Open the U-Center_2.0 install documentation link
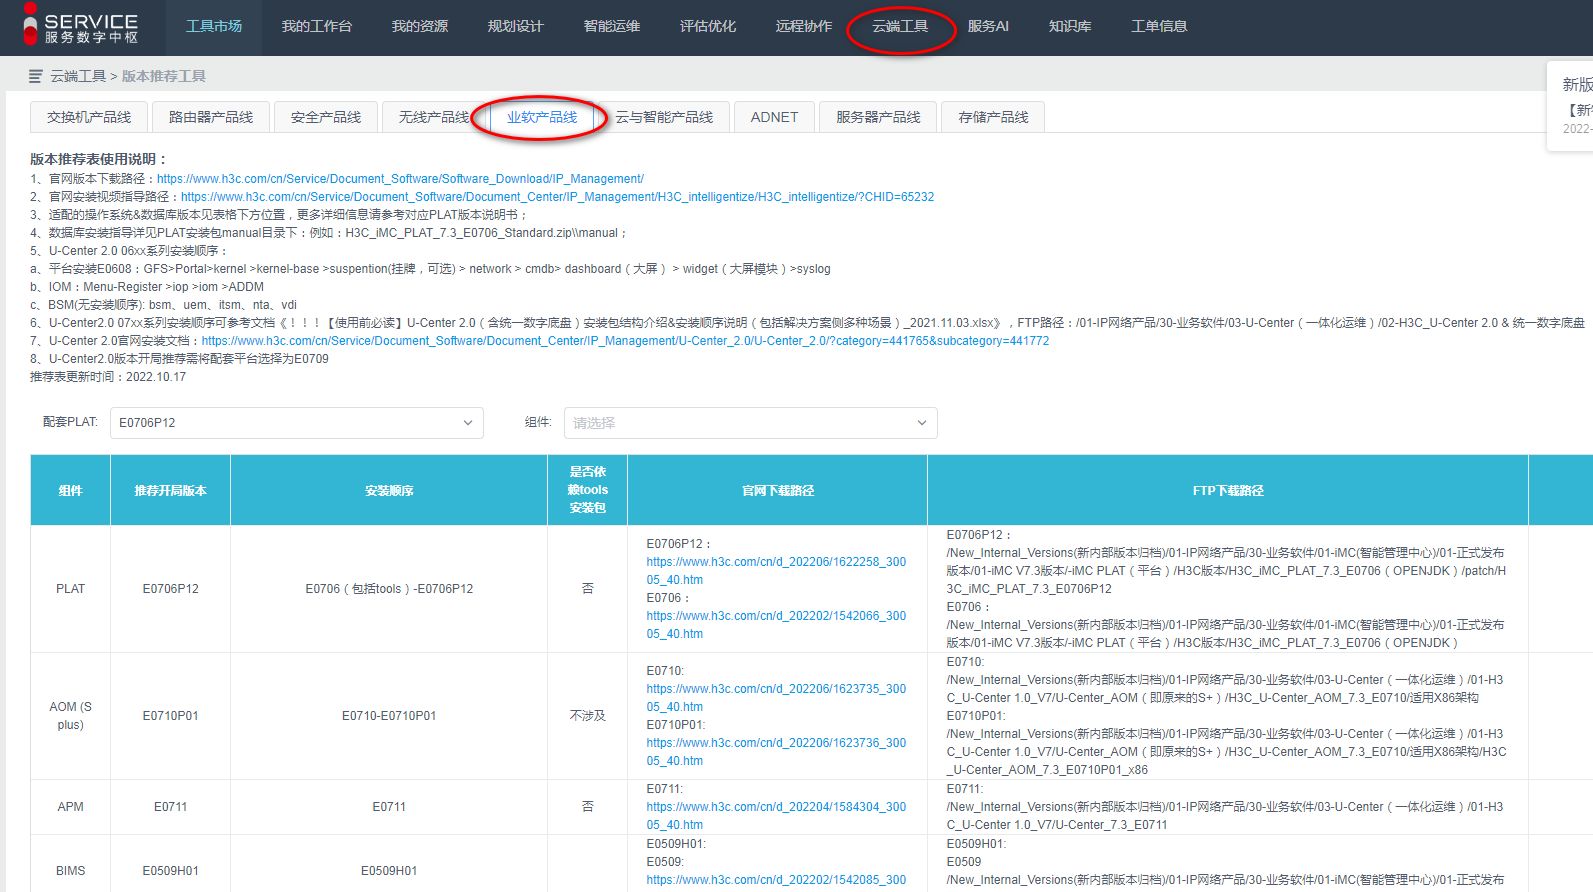Viewport: 1593px width, 892px height. (625, 341)
